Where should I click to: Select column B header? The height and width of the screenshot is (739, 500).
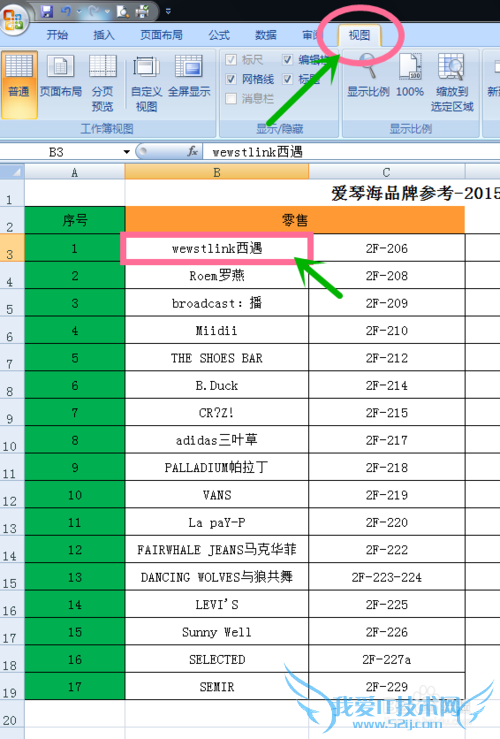(x=217, y=172)
